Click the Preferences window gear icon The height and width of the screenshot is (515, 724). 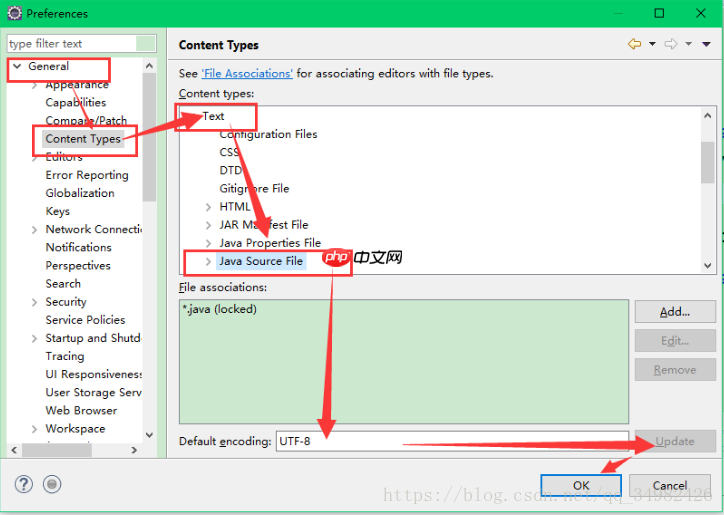coord(15,13)
